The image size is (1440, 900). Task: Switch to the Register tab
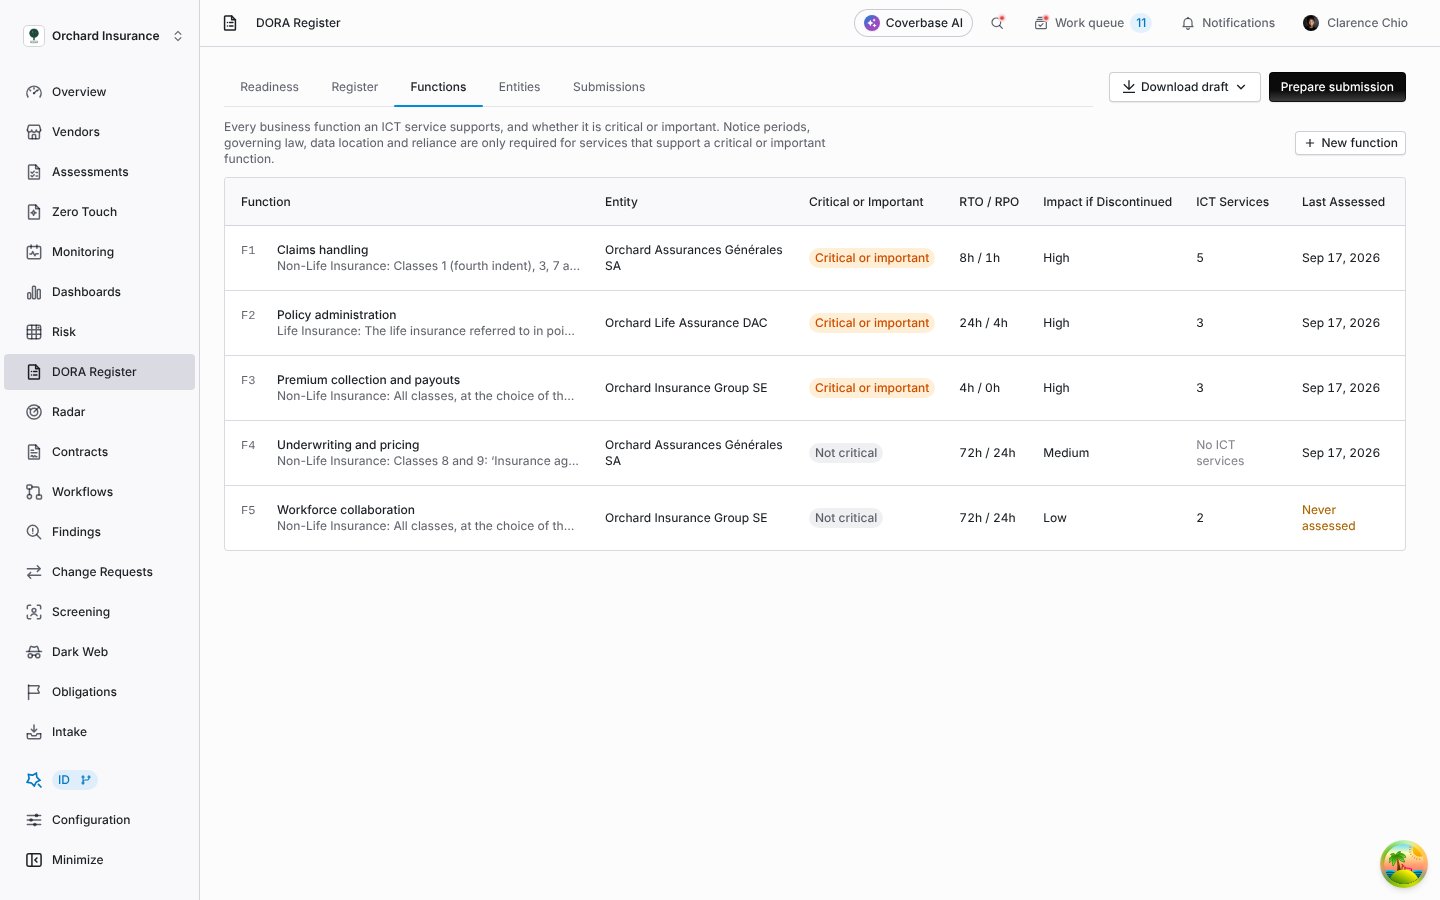point(354,87)
